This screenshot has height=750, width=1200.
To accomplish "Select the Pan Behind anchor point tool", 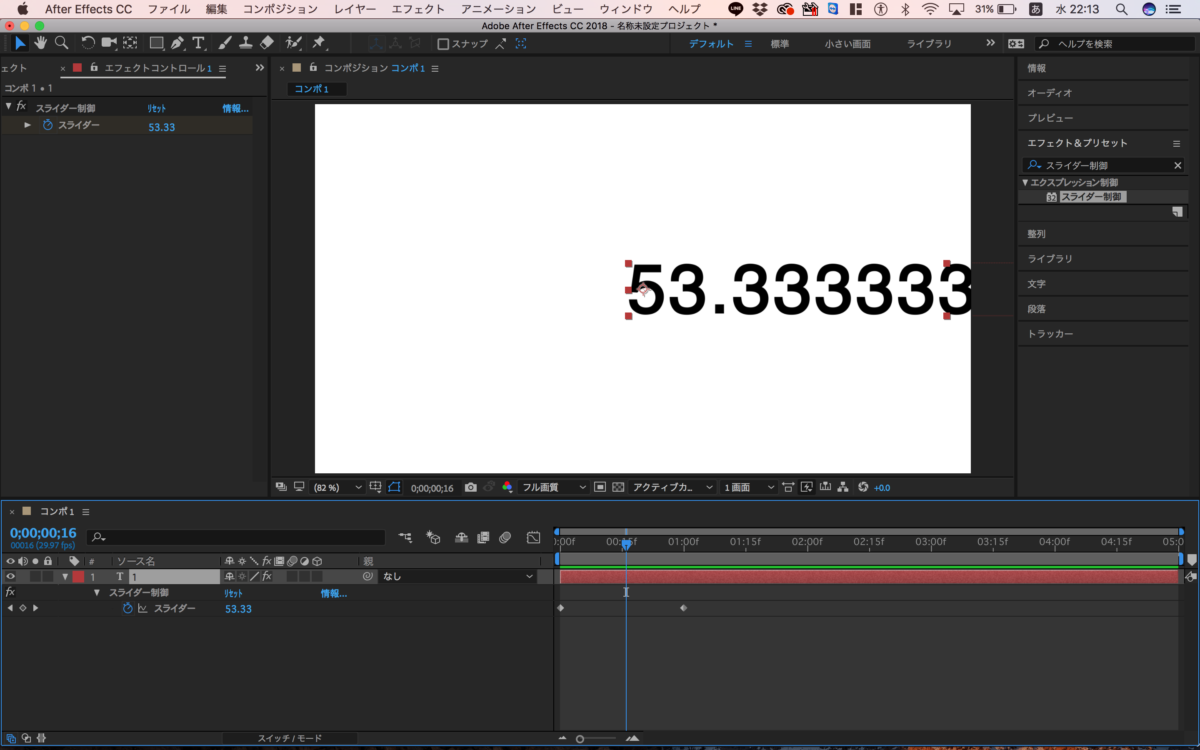I will point(130,43).
